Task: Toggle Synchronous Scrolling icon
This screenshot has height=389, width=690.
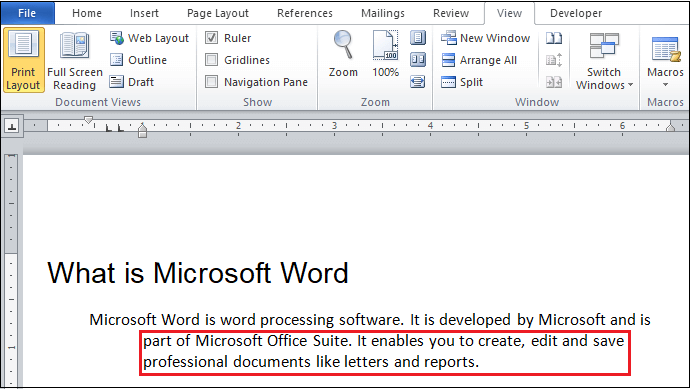Action: (x=554, y=60)
